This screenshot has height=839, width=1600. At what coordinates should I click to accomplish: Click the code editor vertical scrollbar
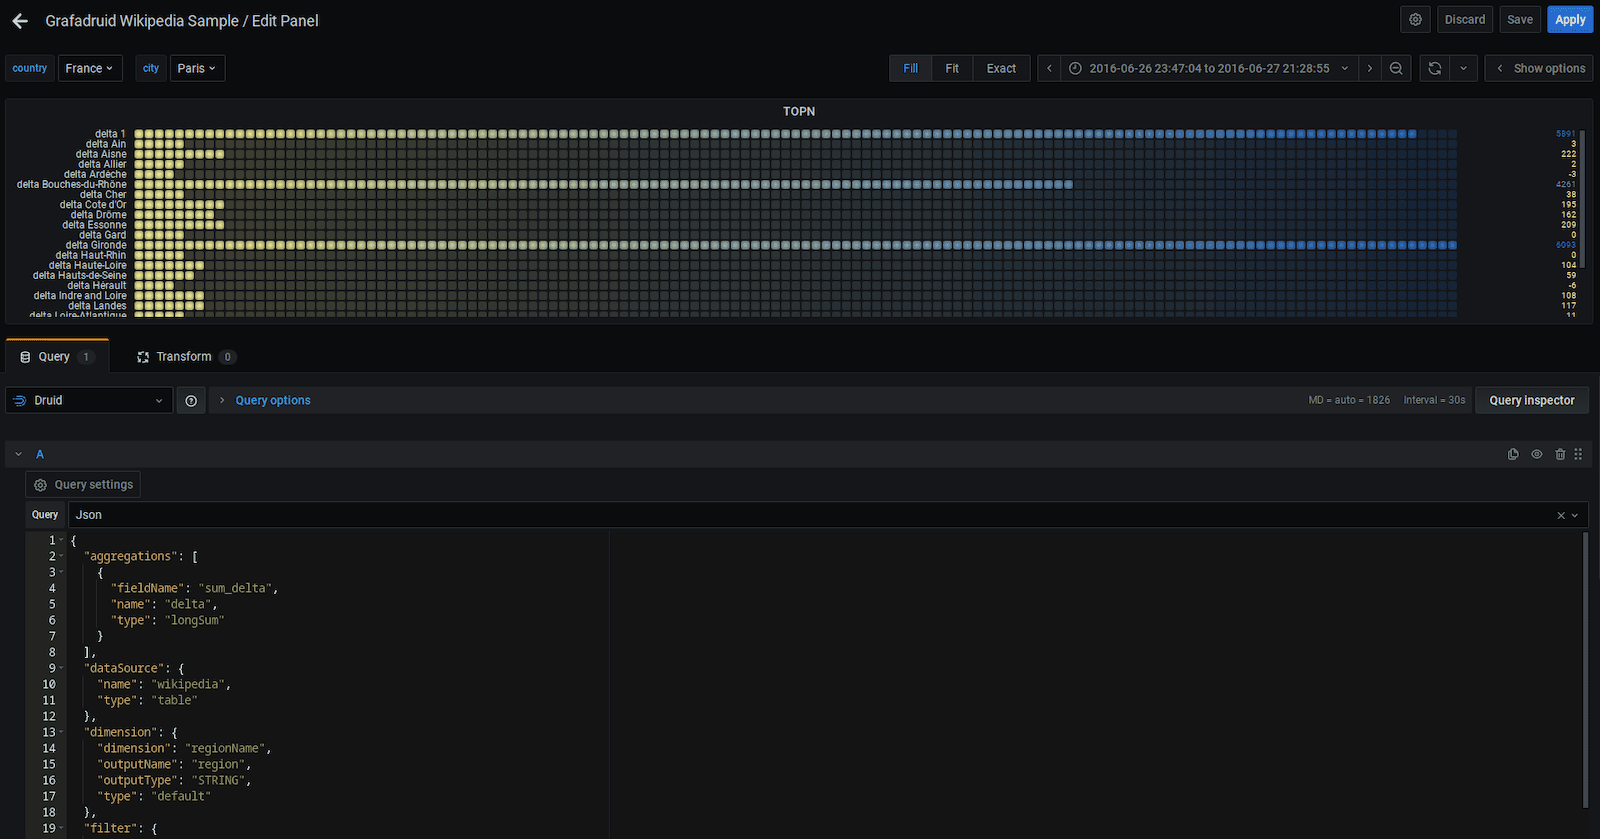click(1586, 670)
